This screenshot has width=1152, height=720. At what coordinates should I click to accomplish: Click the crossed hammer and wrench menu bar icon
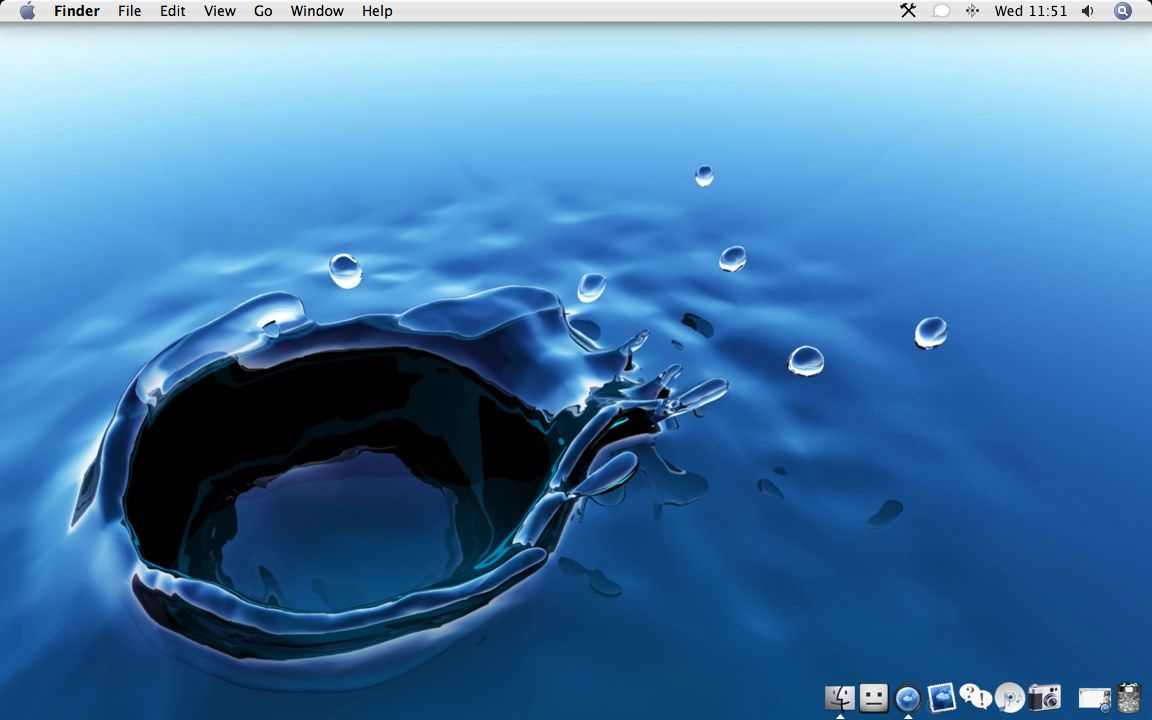tap(908, 11)
